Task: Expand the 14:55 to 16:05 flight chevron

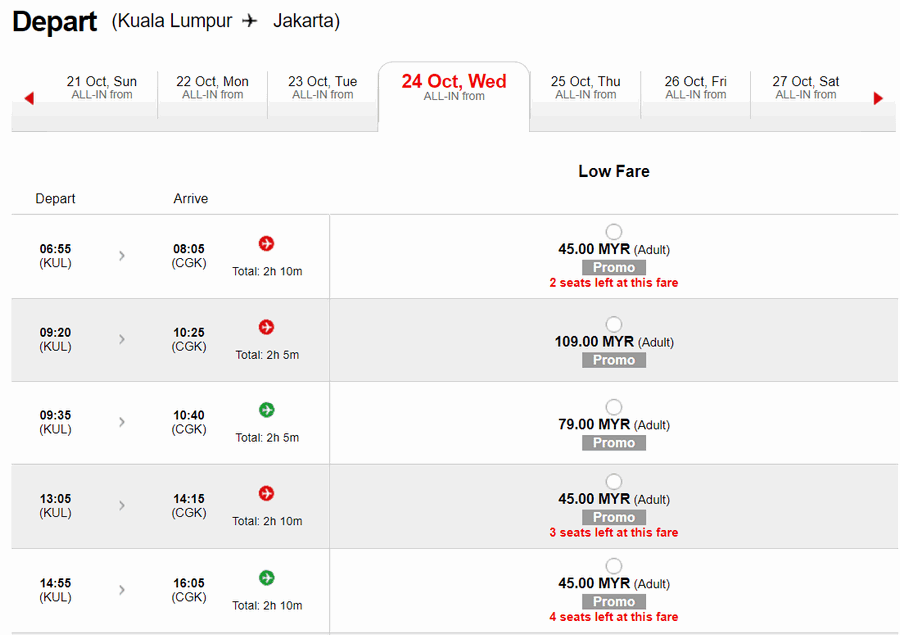Action: [x=122, y=590]
